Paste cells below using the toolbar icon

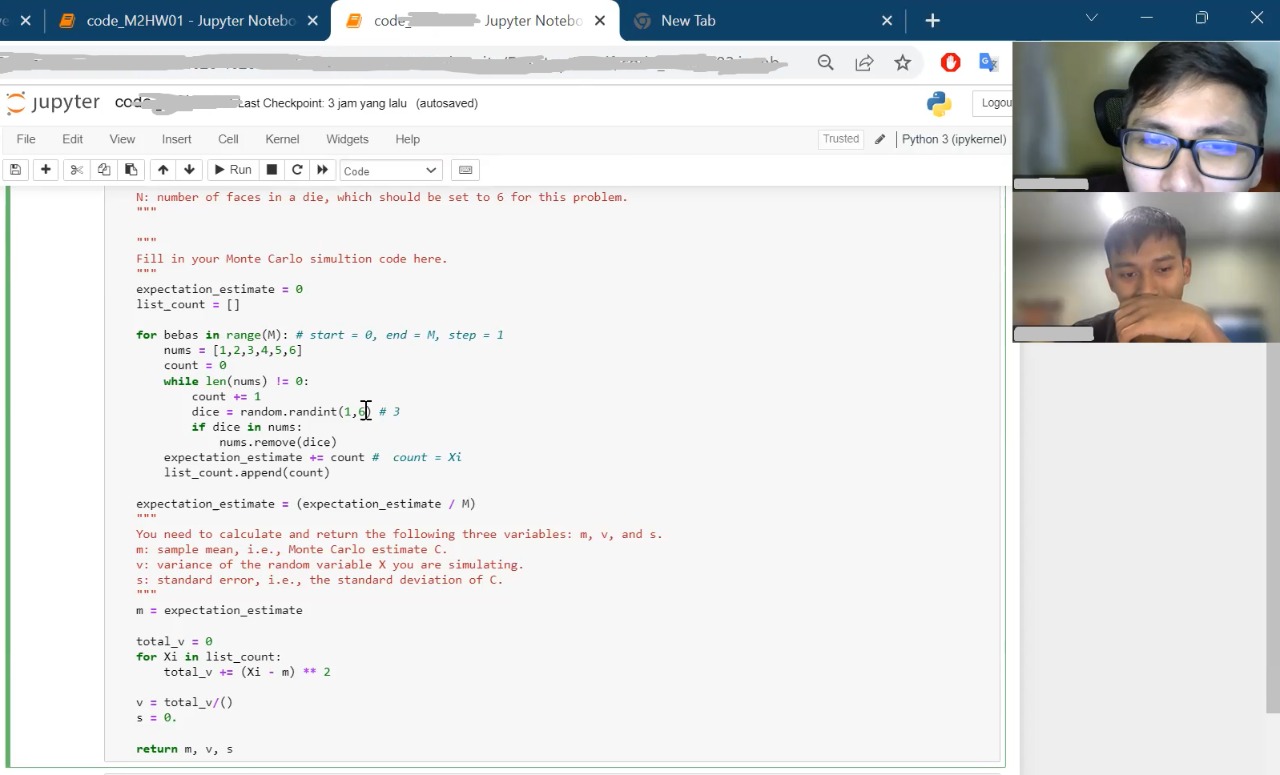point(131,170)
